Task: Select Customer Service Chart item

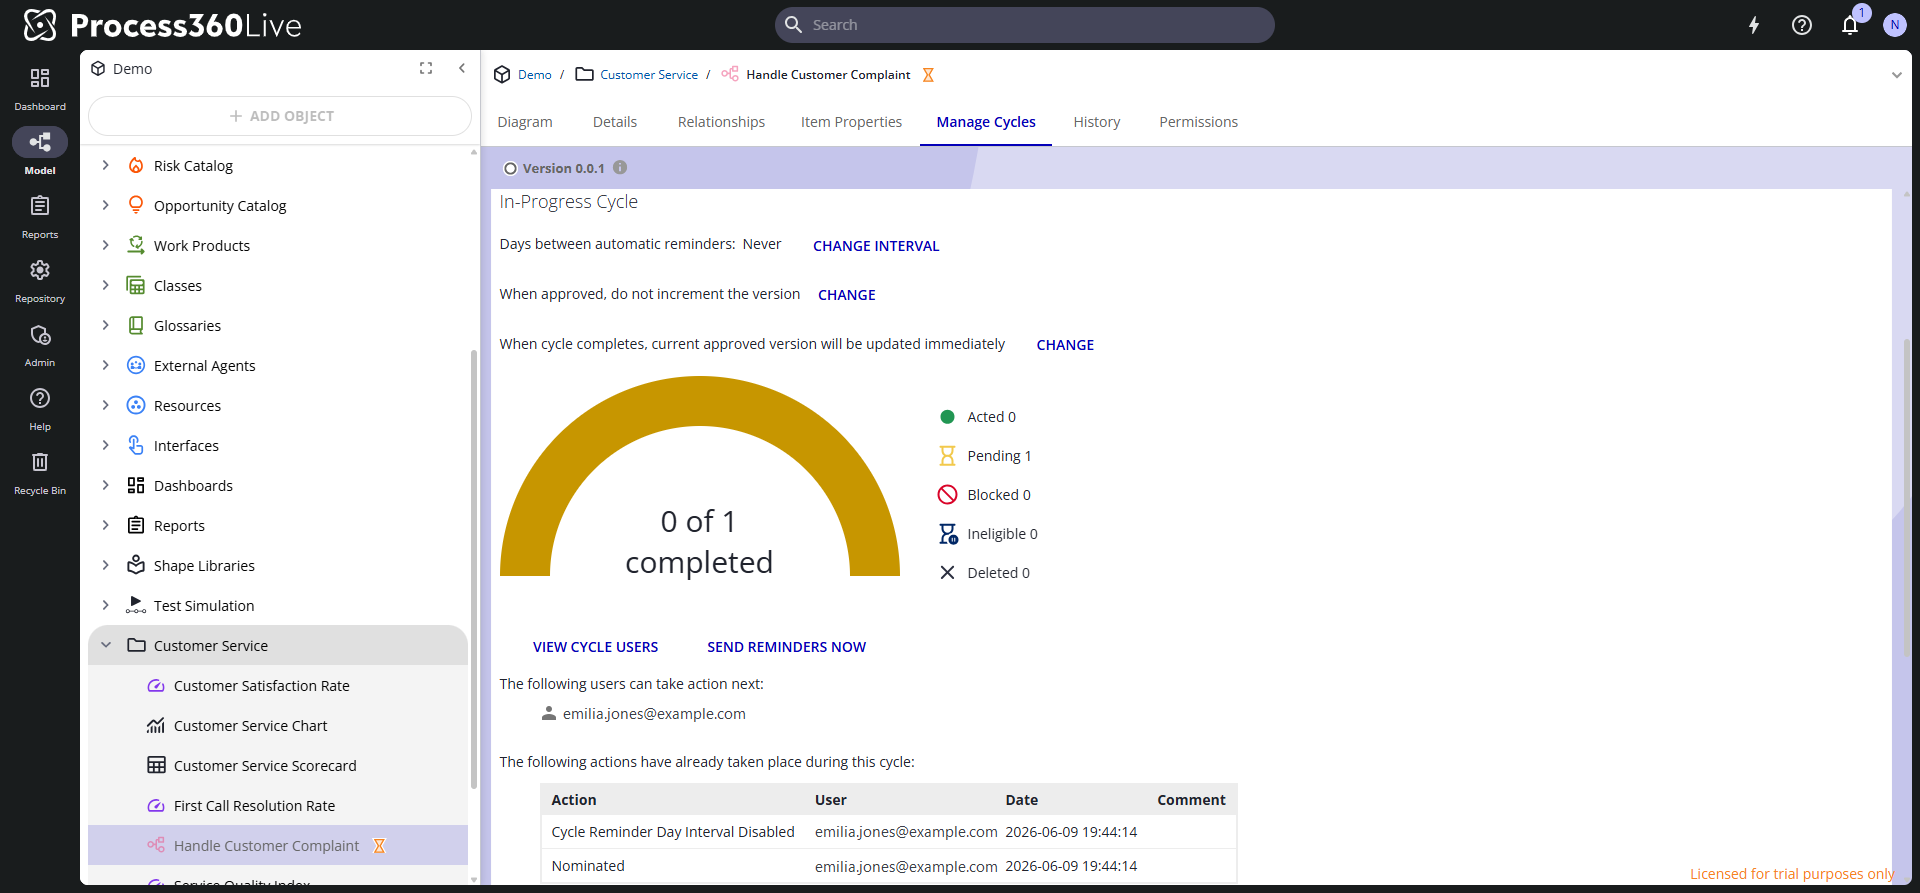Action: [251, 726]
